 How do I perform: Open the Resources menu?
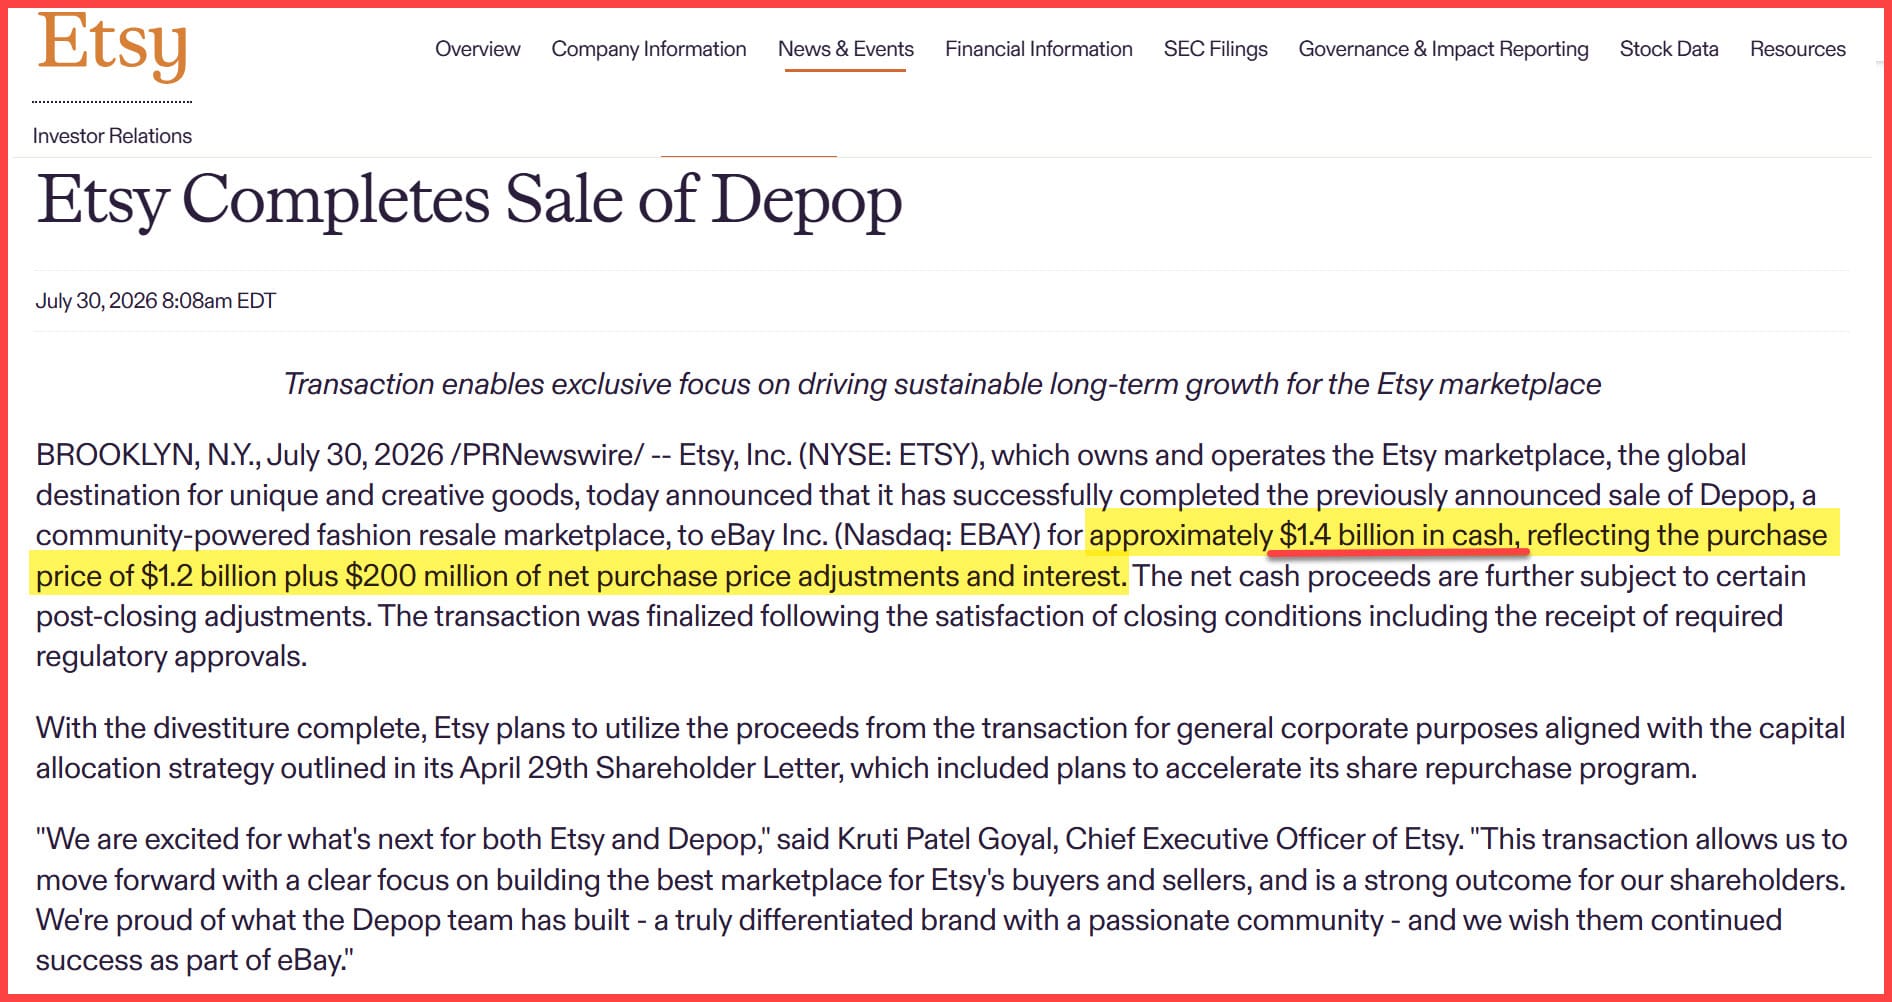1797,49
